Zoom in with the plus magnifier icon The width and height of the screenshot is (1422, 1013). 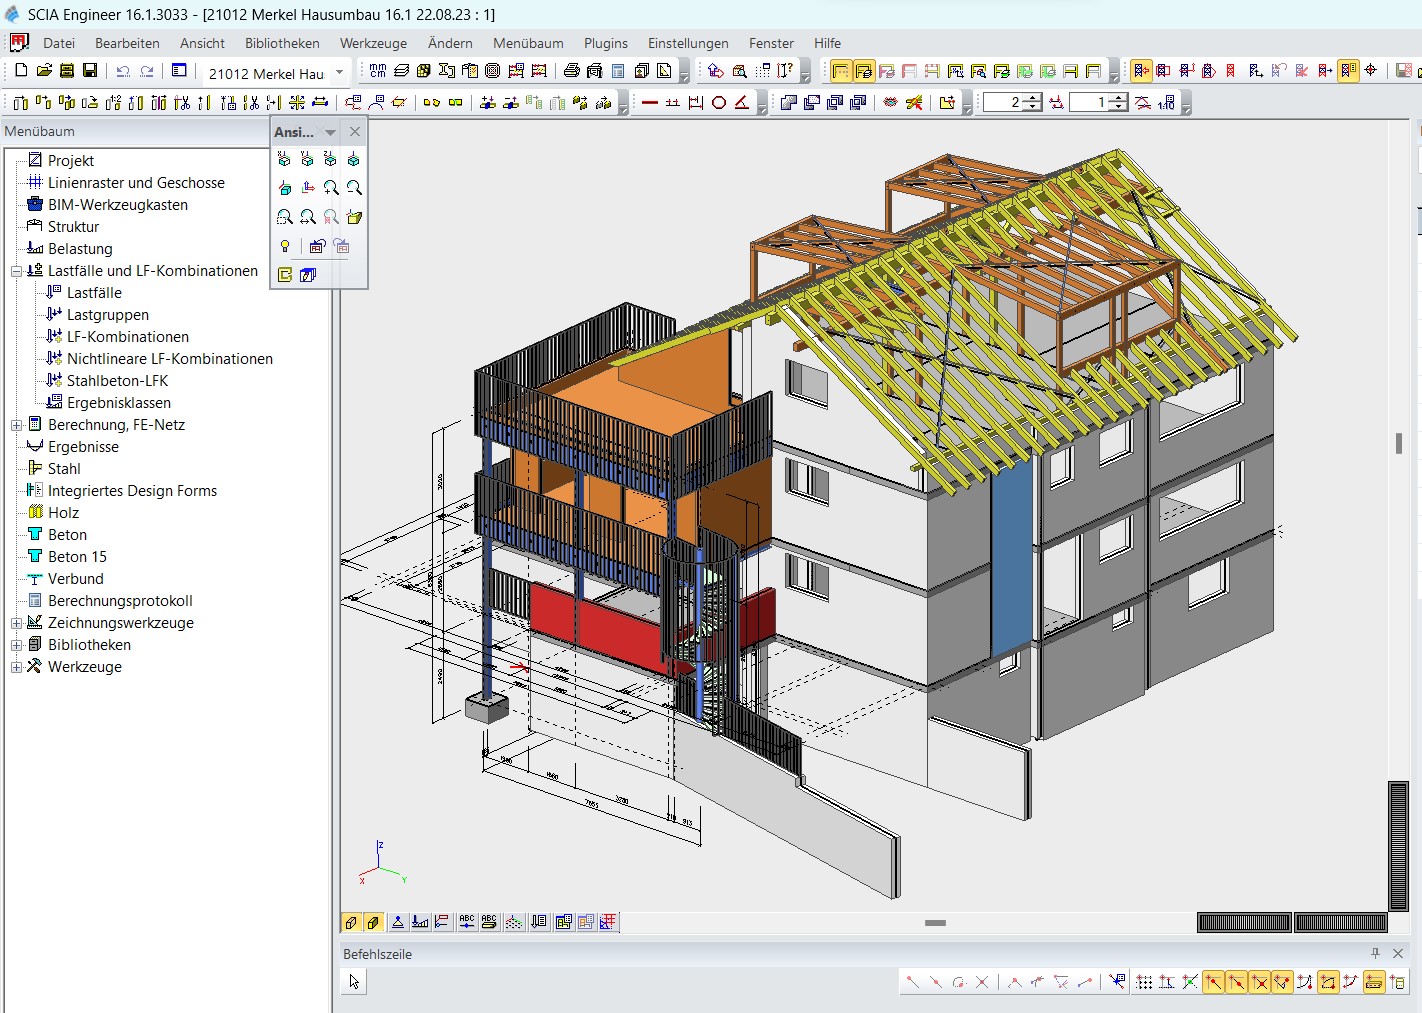331,188
